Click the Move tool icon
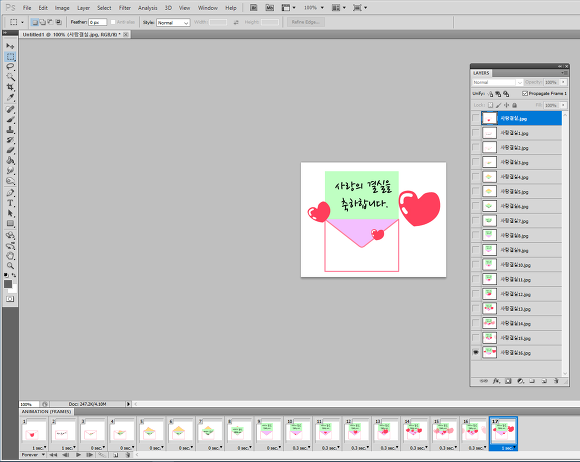This screenshot has height=462, width=580. [10, 46]
